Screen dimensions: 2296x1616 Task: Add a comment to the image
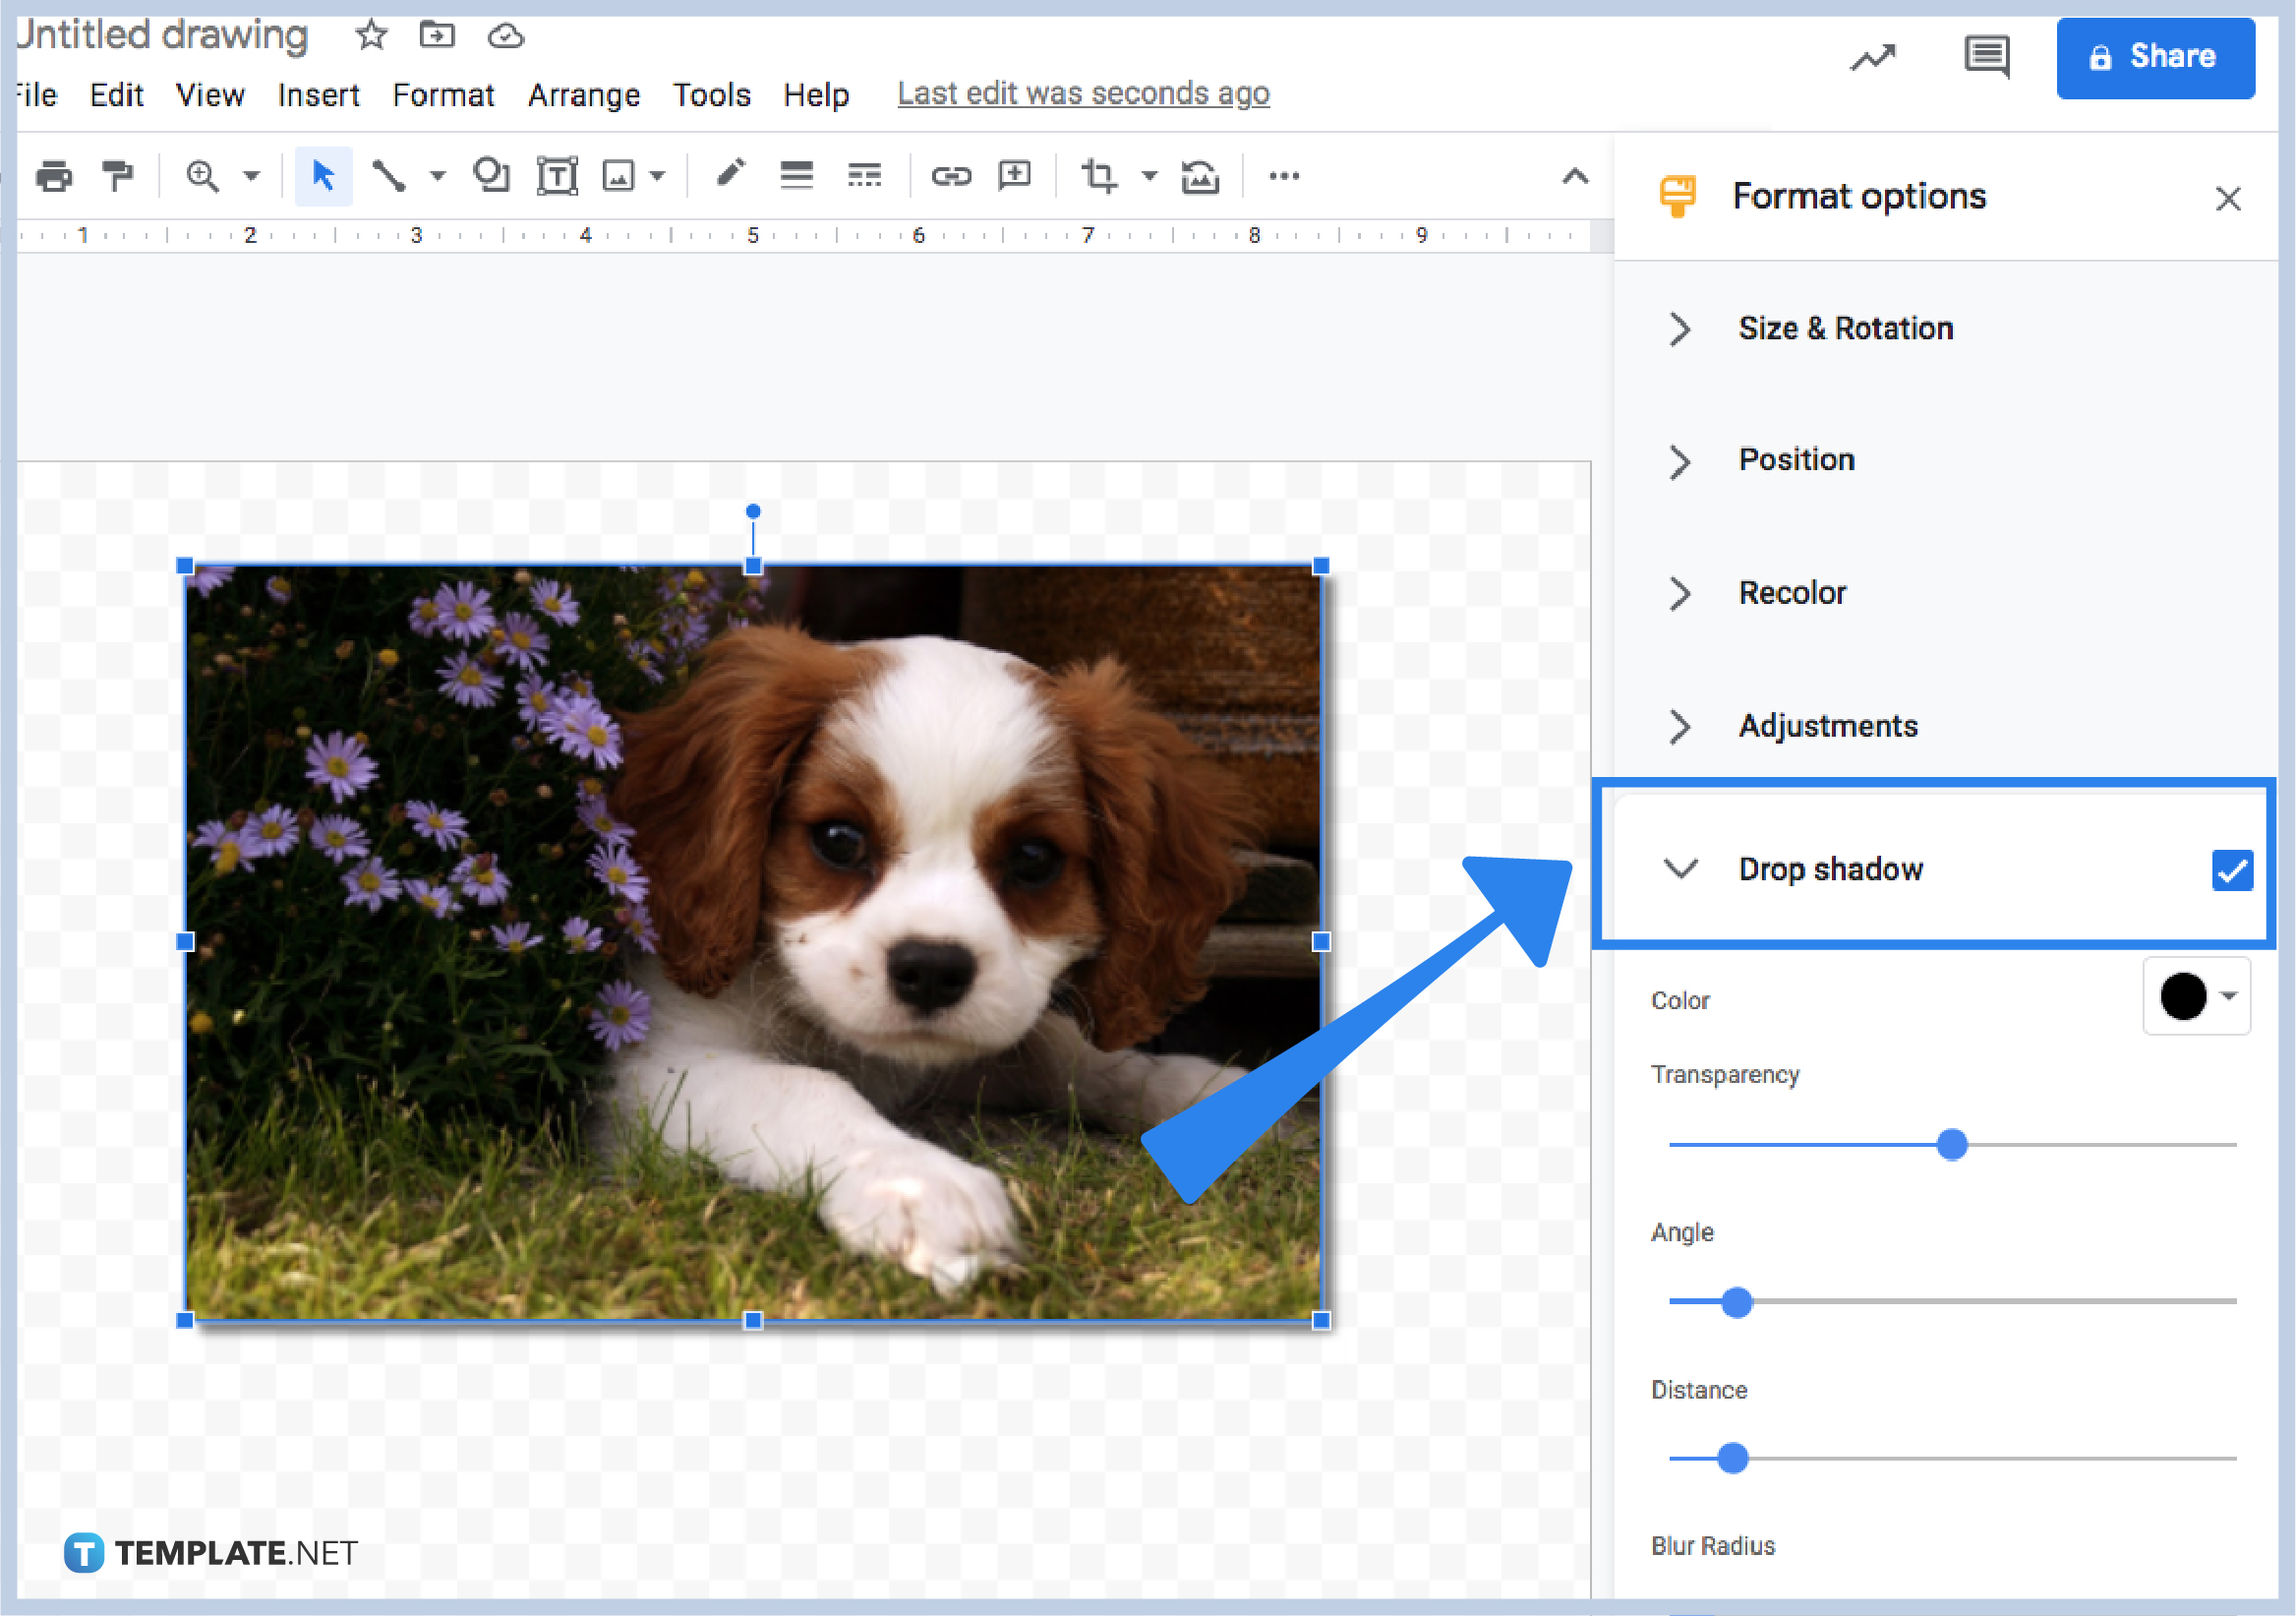point(1015,175)
